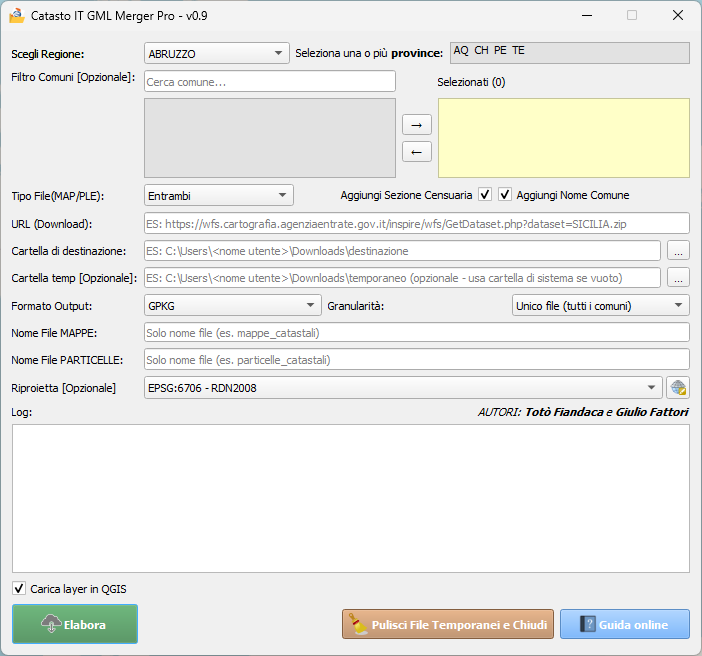Close the Catasto IT GML Merger window

678,16
